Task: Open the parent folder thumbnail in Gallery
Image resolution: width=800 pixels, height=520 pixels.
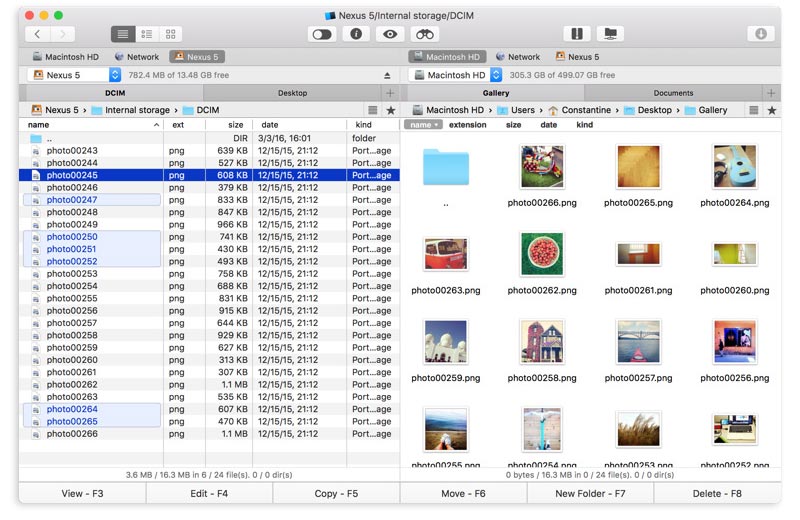Action: pyautogui.click(x=446, y=167)
